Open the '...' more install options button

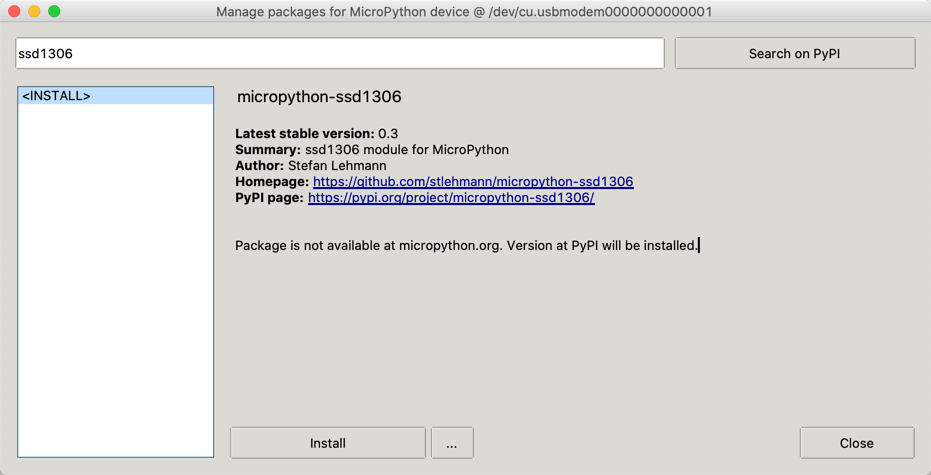point(452,443)
